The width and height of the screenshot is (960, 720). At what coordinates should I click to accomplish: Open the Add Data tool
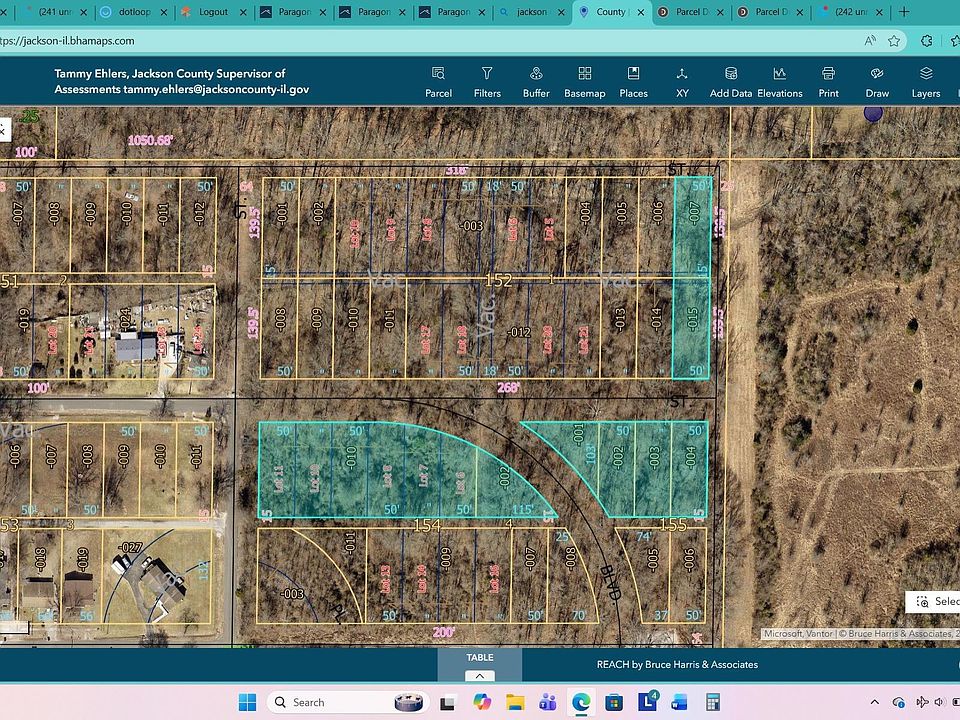pyautogui.click(x=731, y=81)
